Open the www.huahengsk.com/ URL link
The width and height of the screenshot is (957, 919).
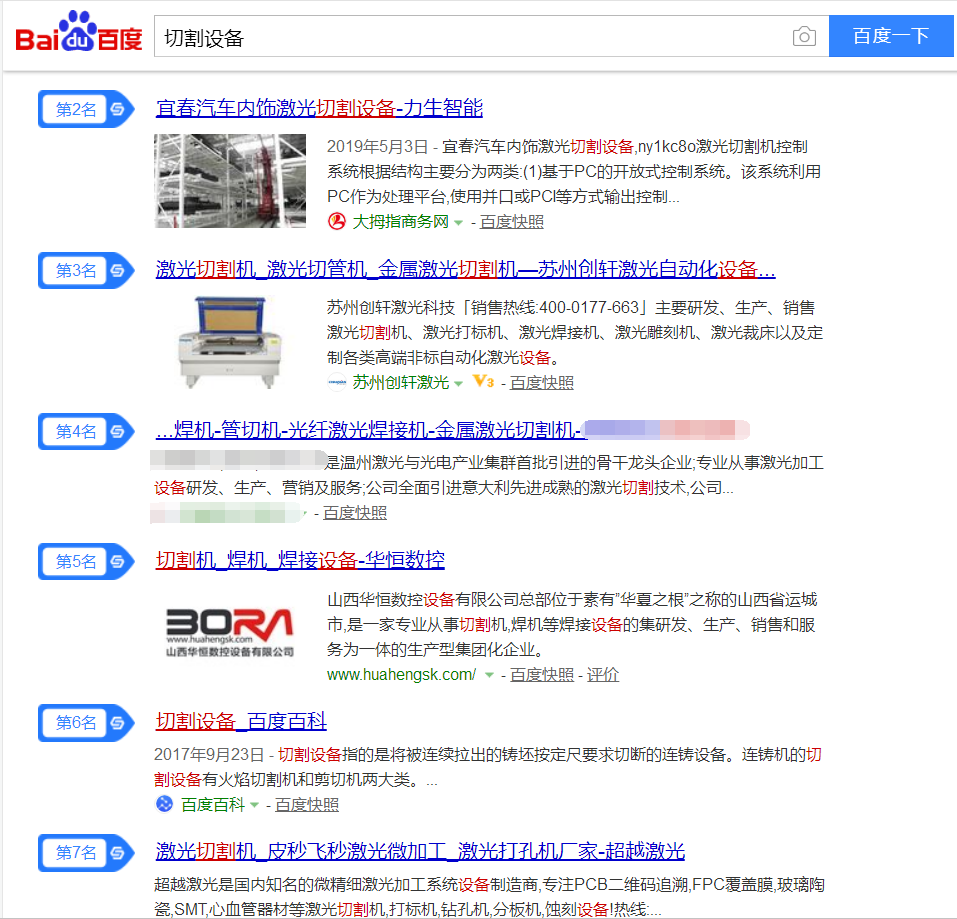pyautogui.click(x=401, y=674)
